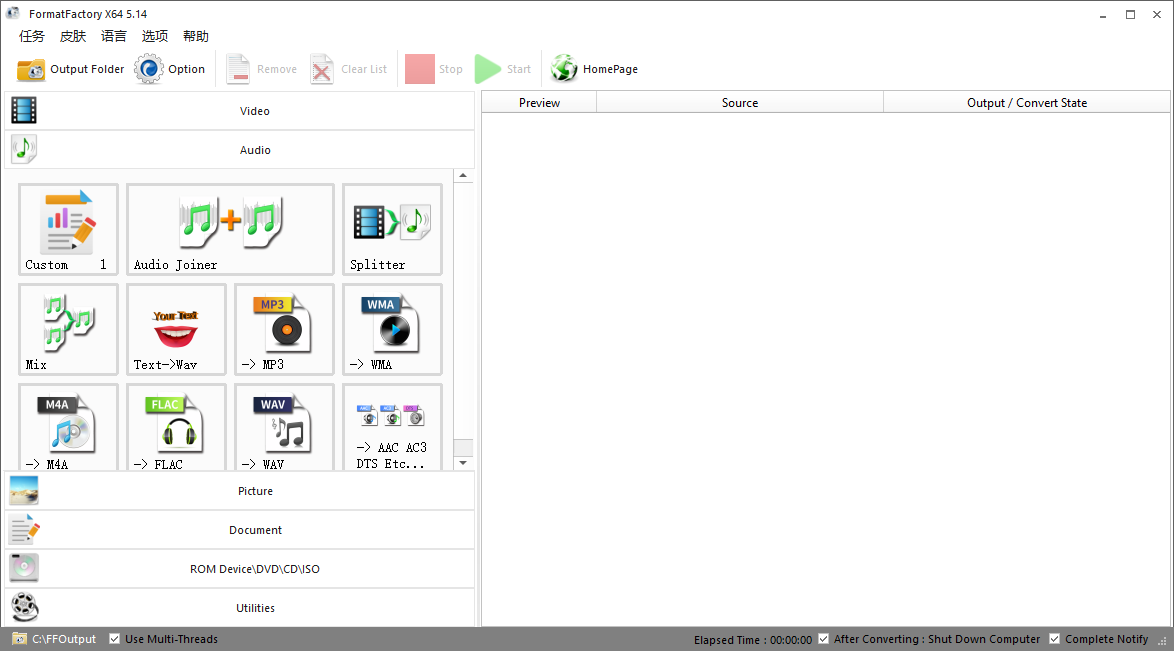Image resolution: width=1174 pixels, height=651 pixels.
Task: Maximize the FormatFactory window
Action: pyautogui.click(x=1131, y=14)
